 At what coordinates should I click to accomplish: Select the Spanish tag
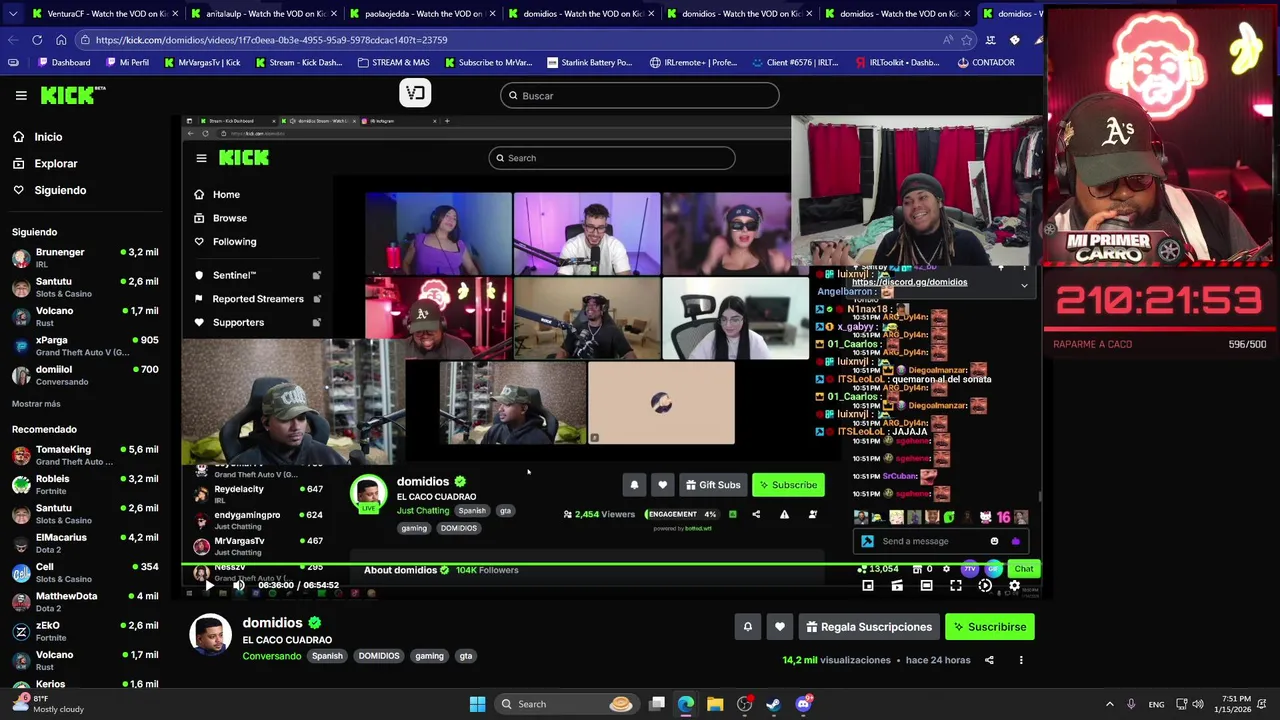327,656
